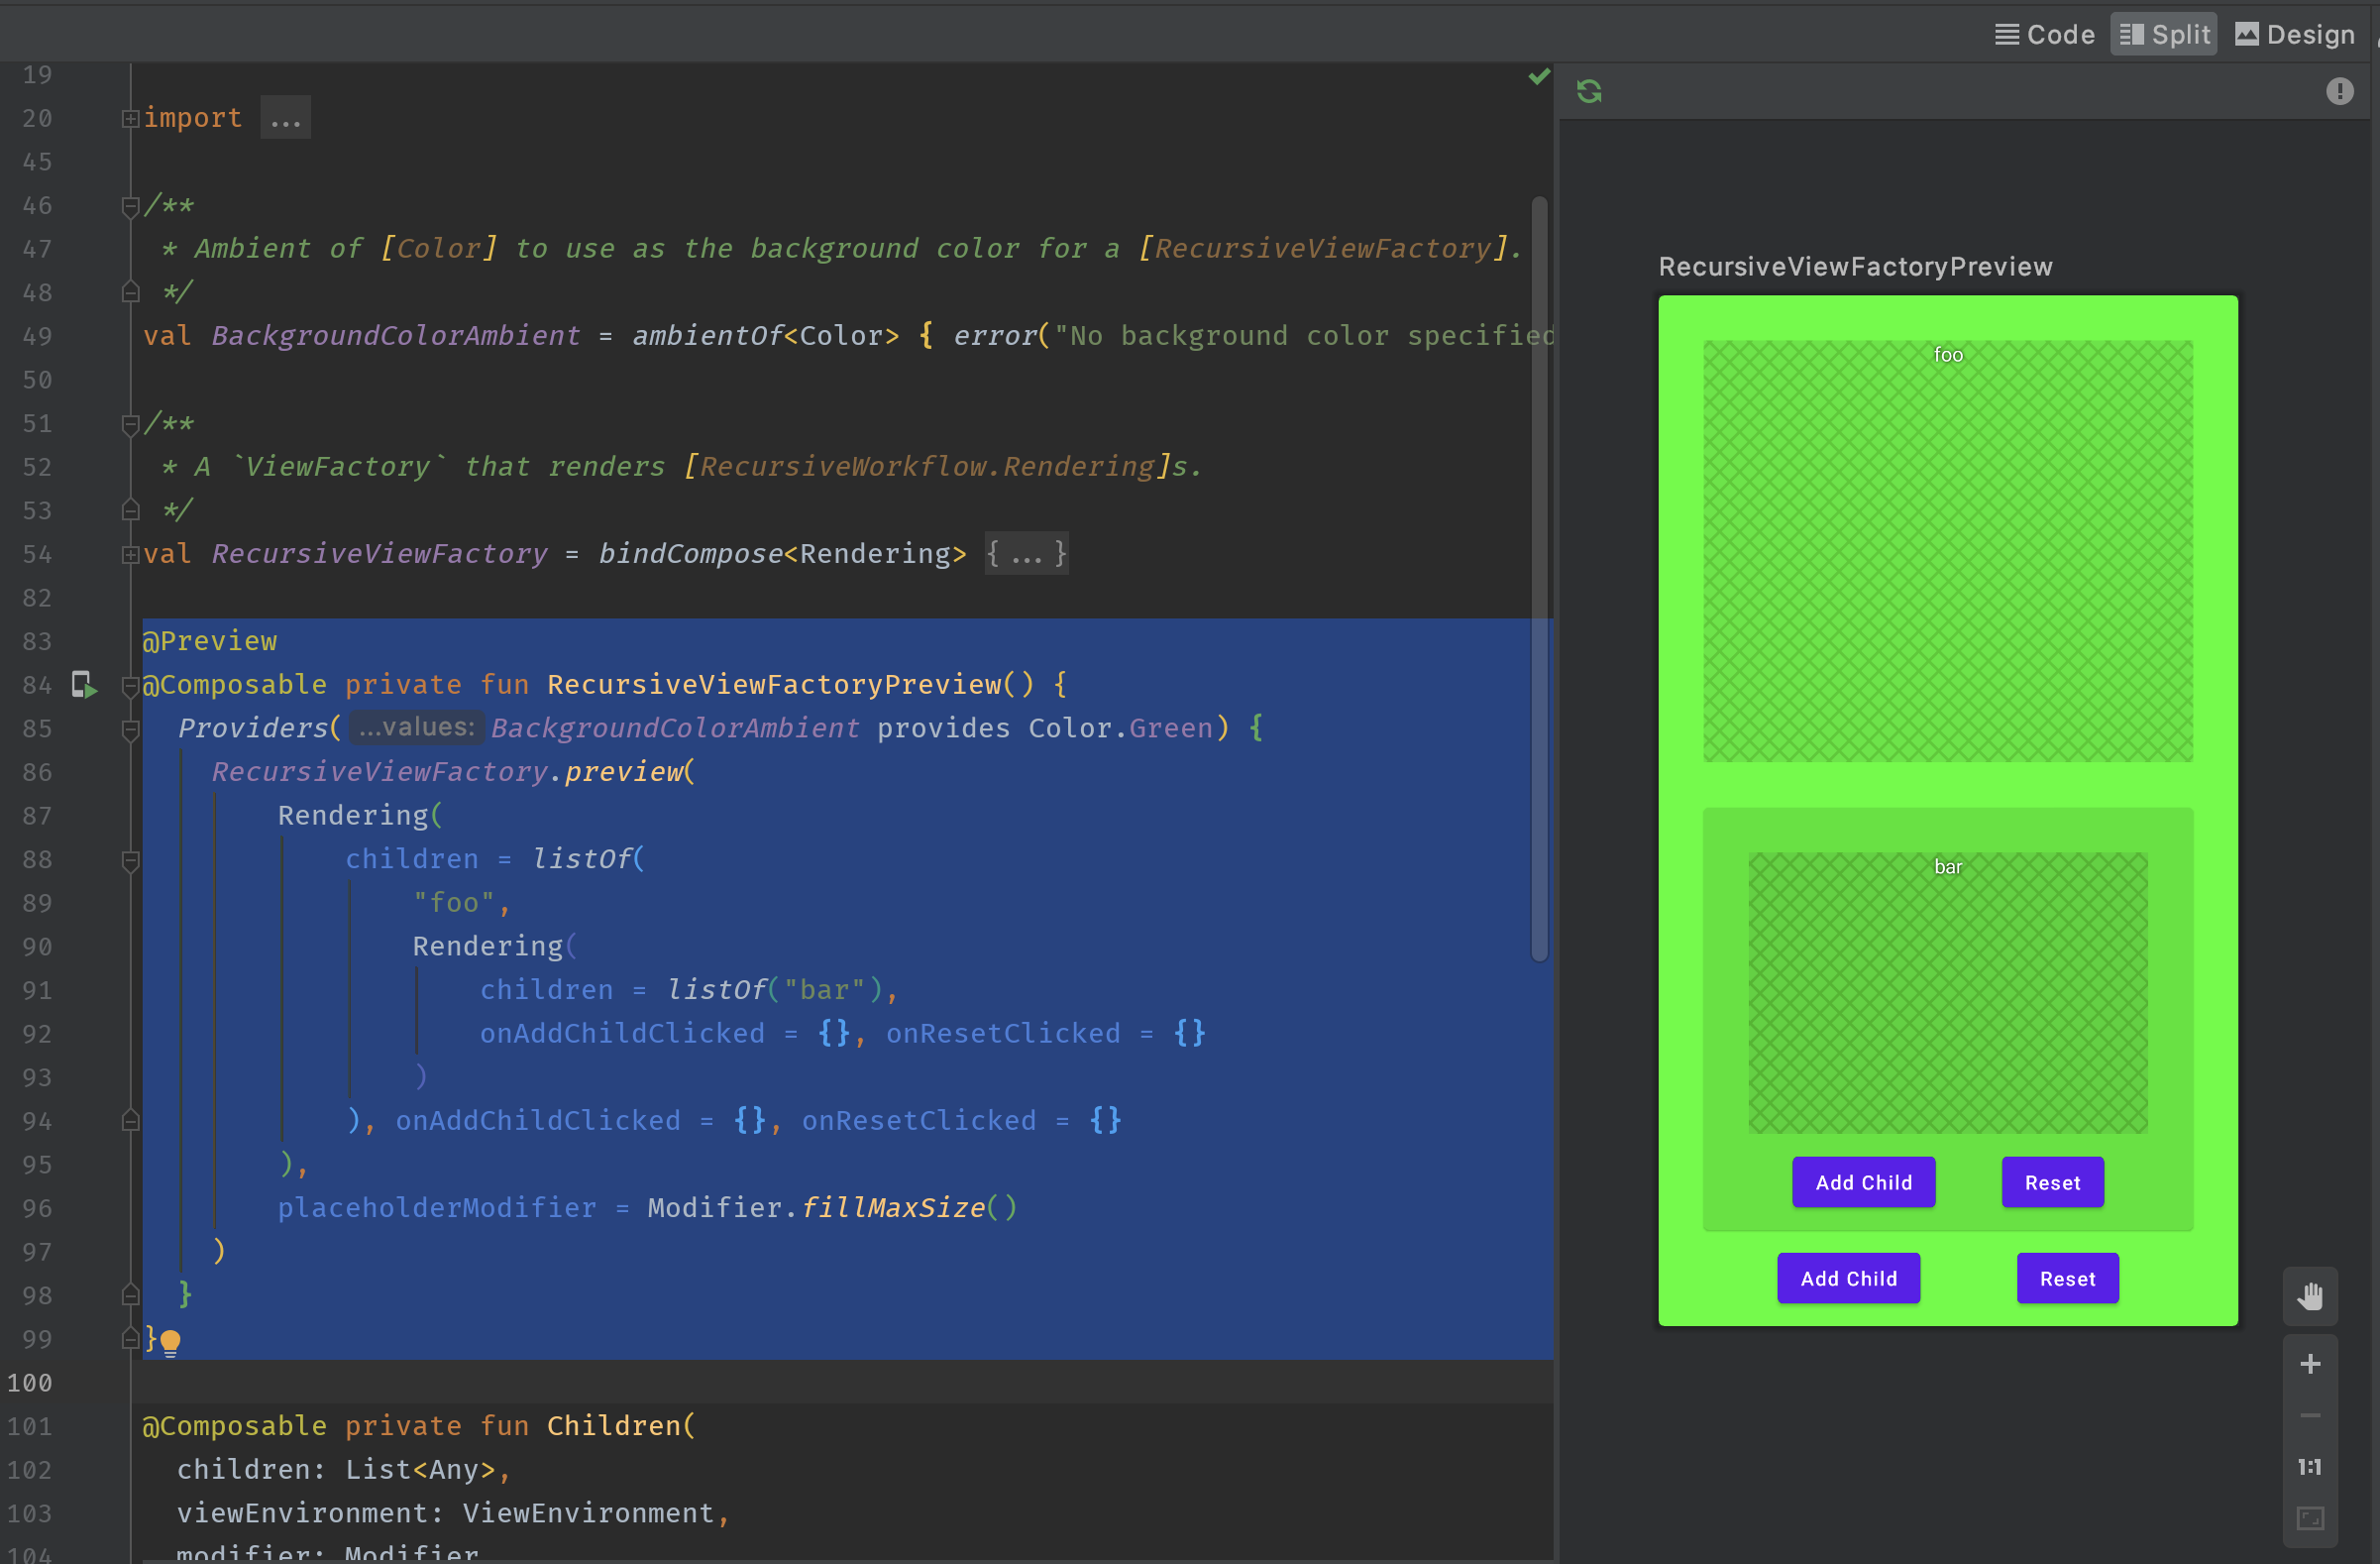Switch to Split view mode
Viewport: 2380px width, 1564px height.
[2164, 34]
